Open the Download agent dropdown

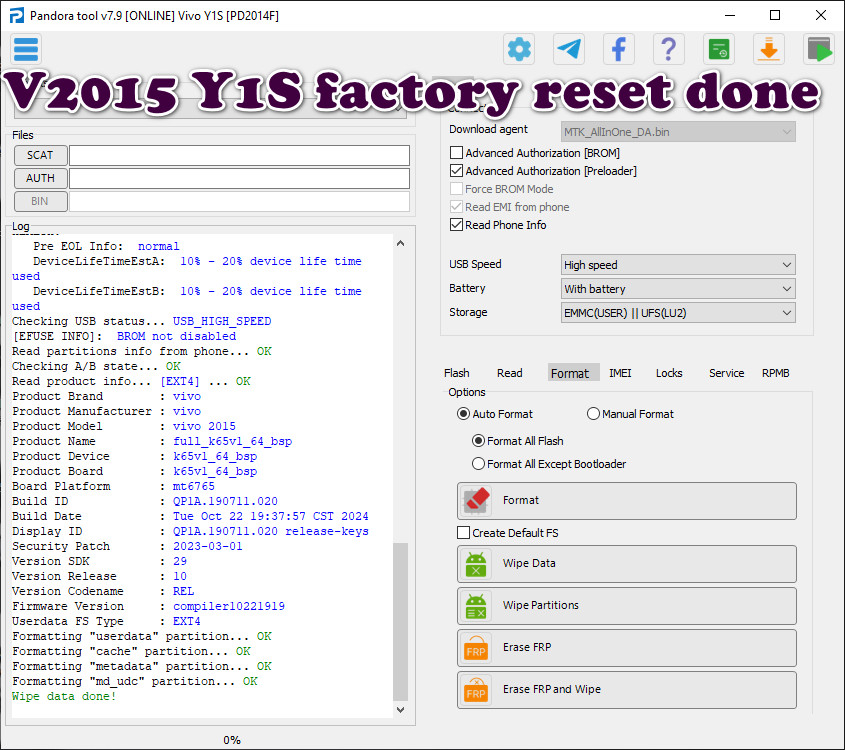(x=678, y=132)
